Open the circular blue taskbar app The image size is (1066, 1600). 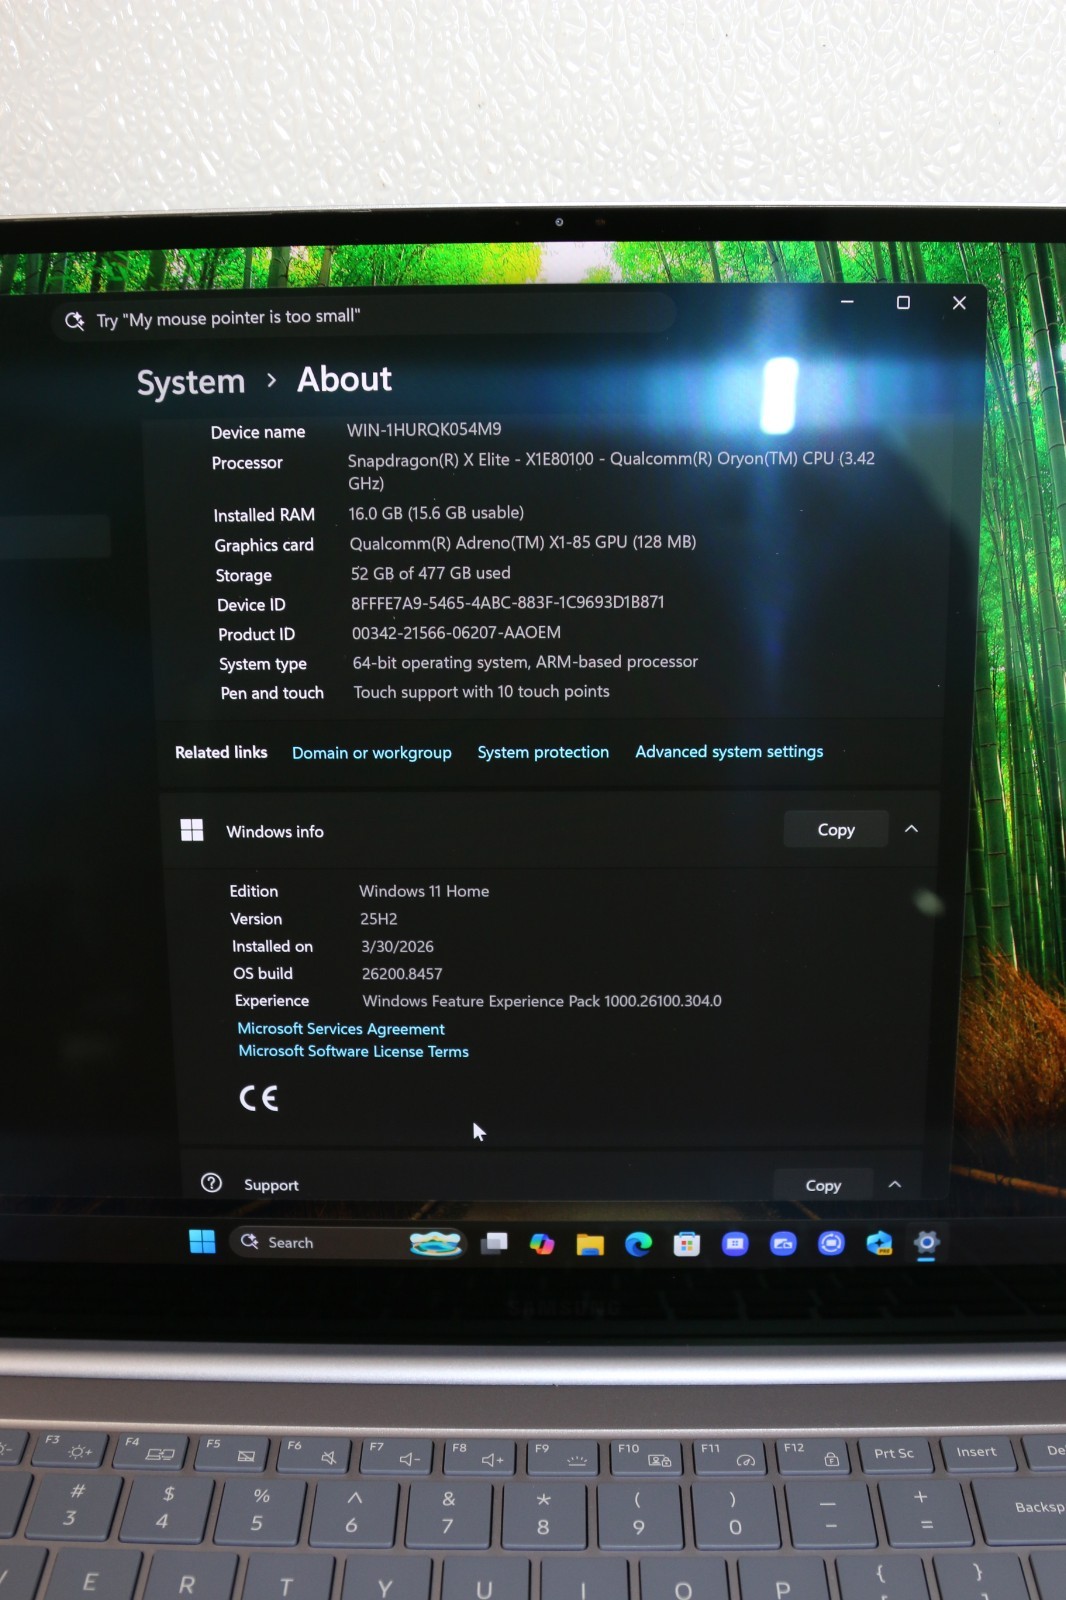click(x=831, y=1243)
